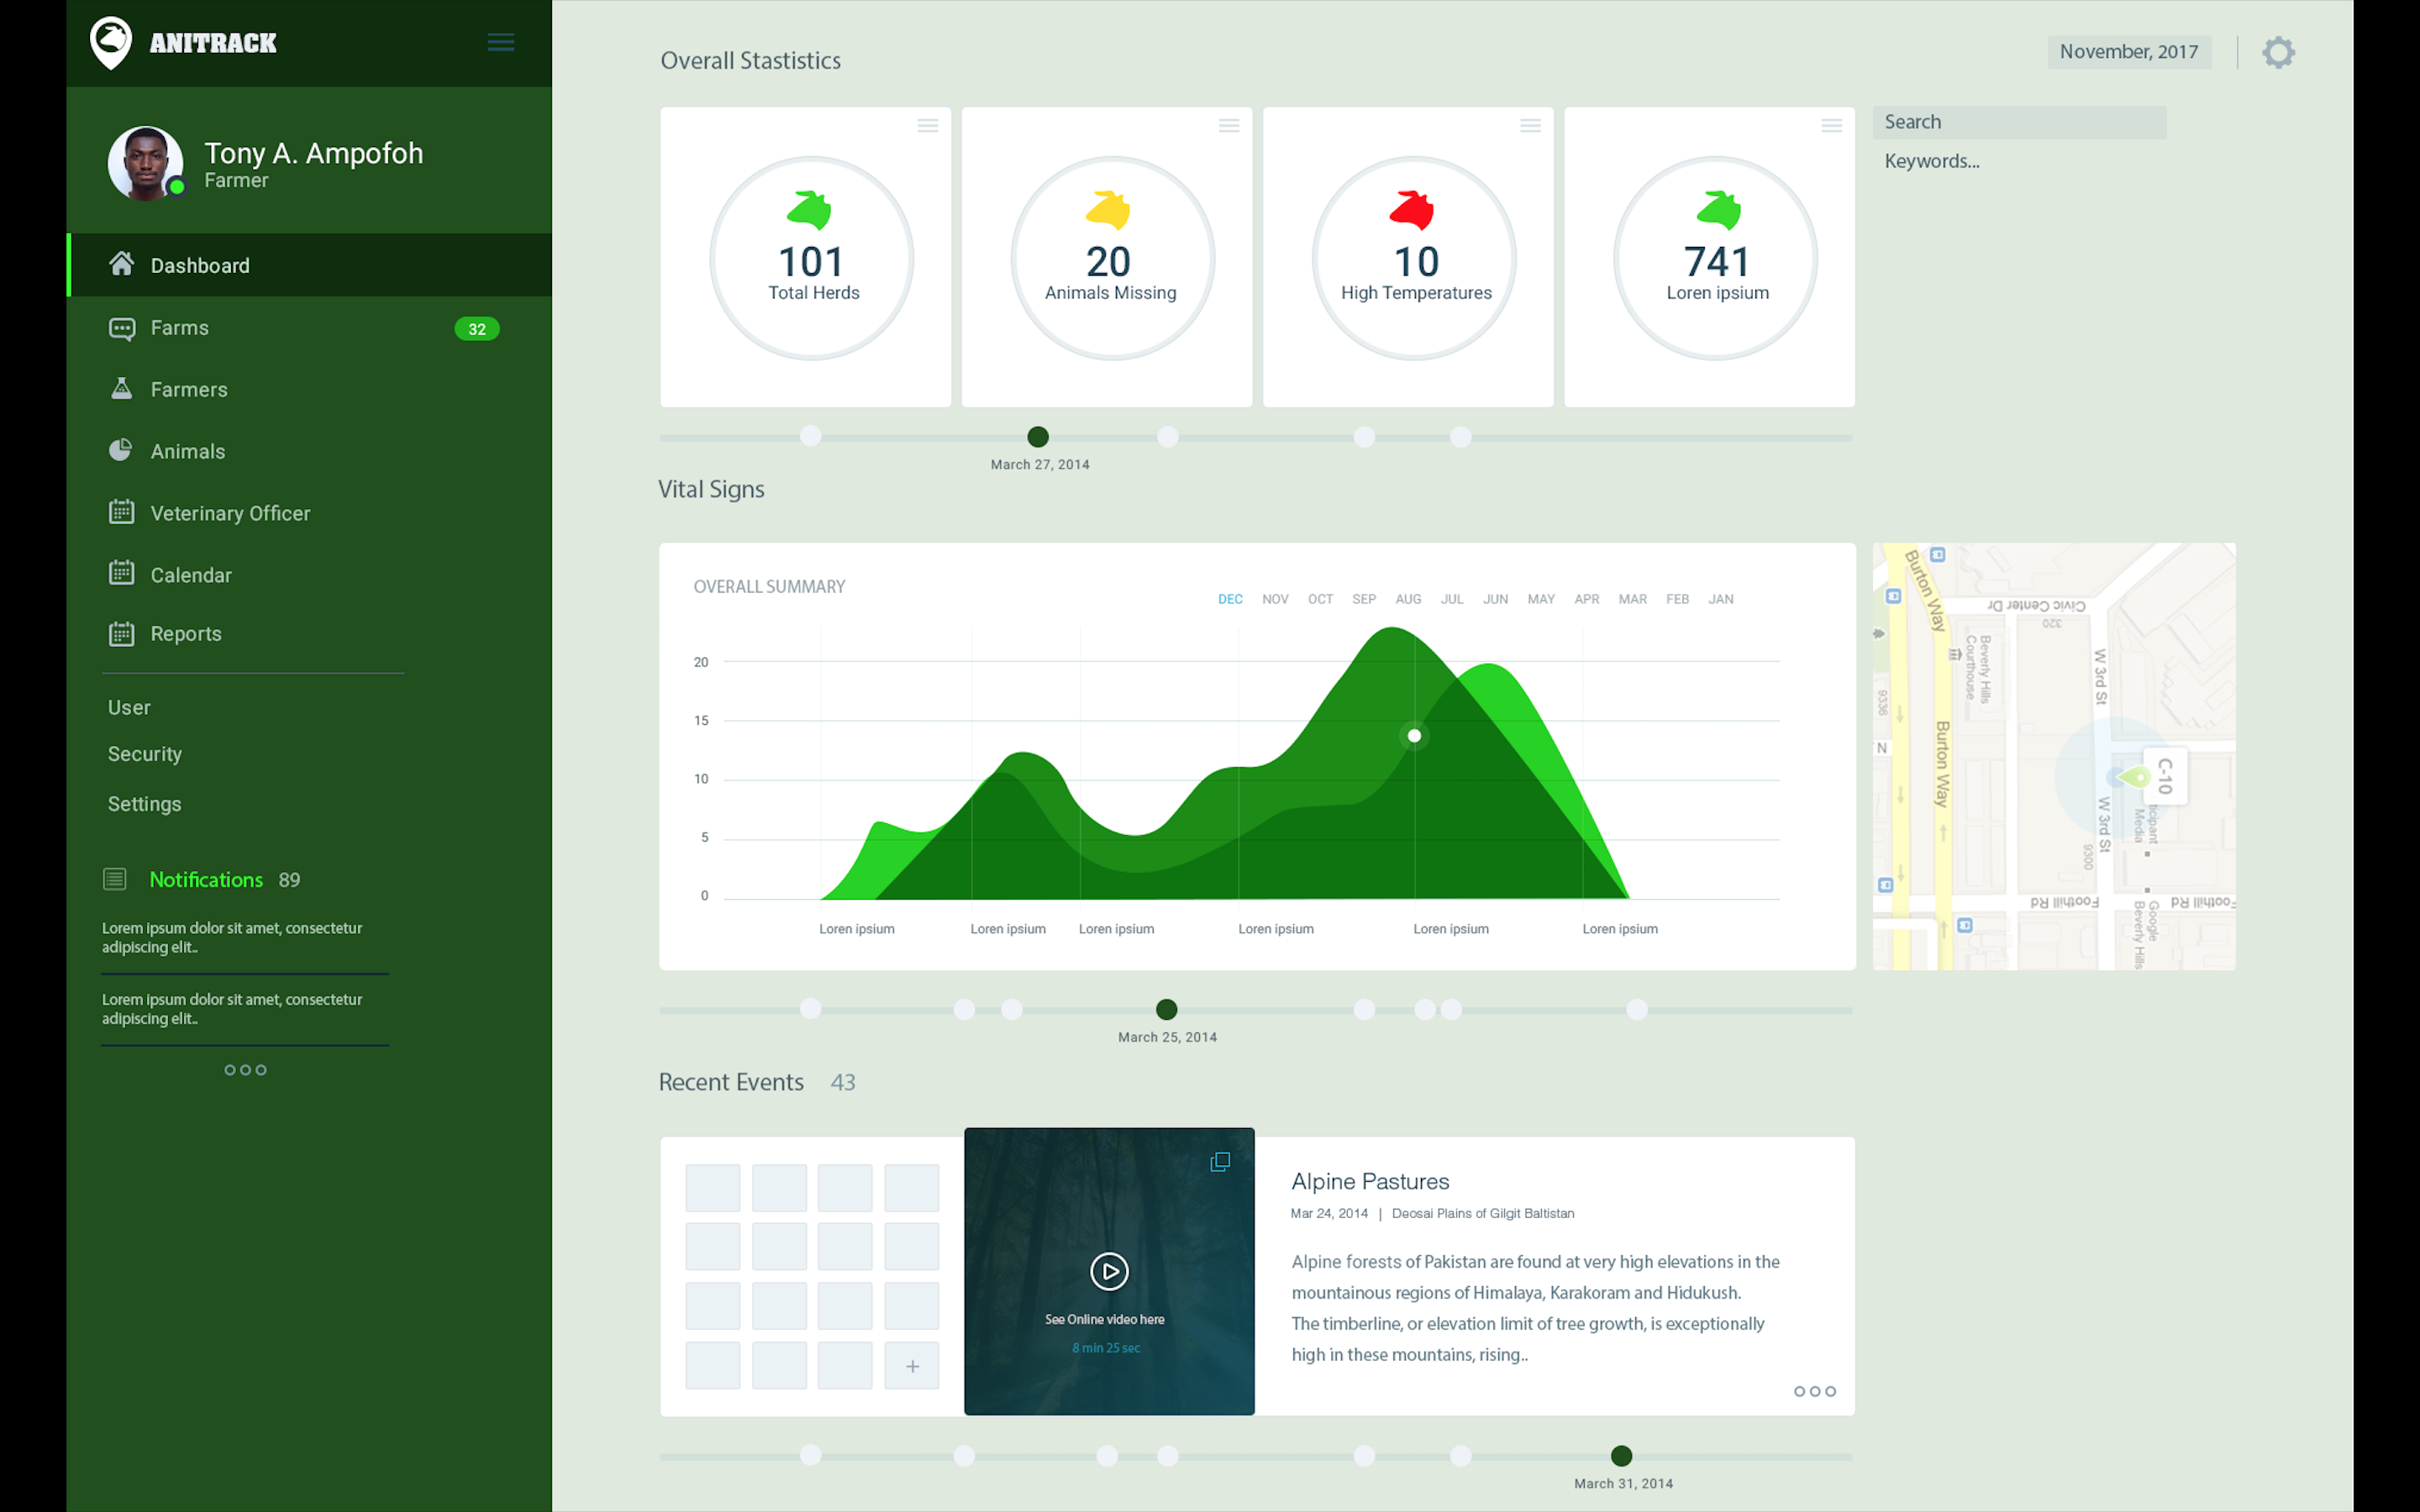
Task: Click the red cow icon in High Temperatures
Action: tap(1412, 210)
